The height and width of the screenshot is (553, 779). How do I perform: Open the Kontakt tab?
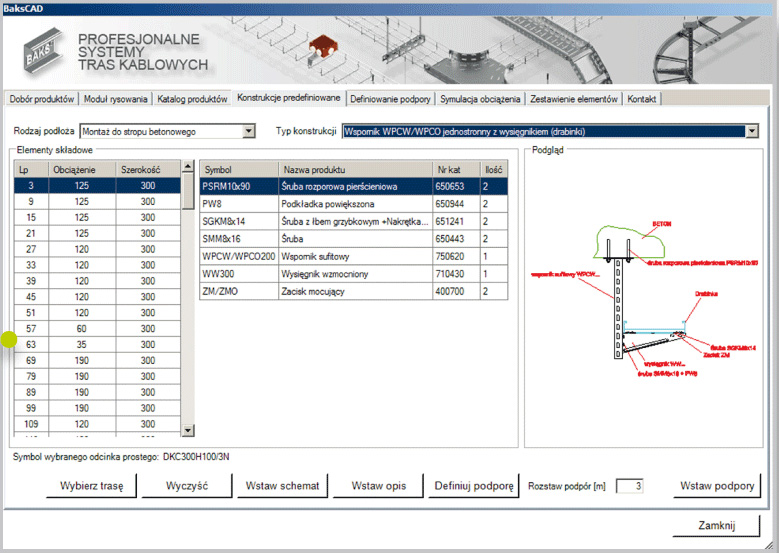coord(641,99)
